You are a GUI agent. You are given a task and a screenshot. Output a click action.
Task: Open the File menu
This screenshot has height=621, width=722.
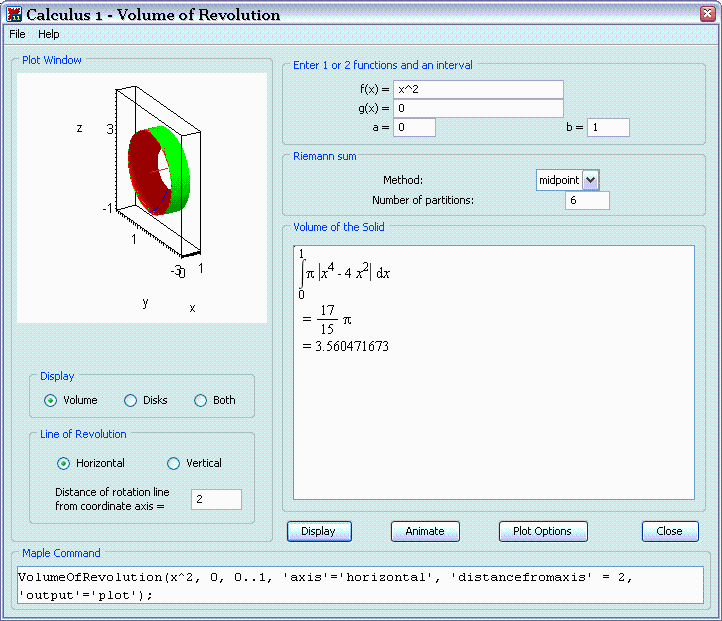[17, 34]
